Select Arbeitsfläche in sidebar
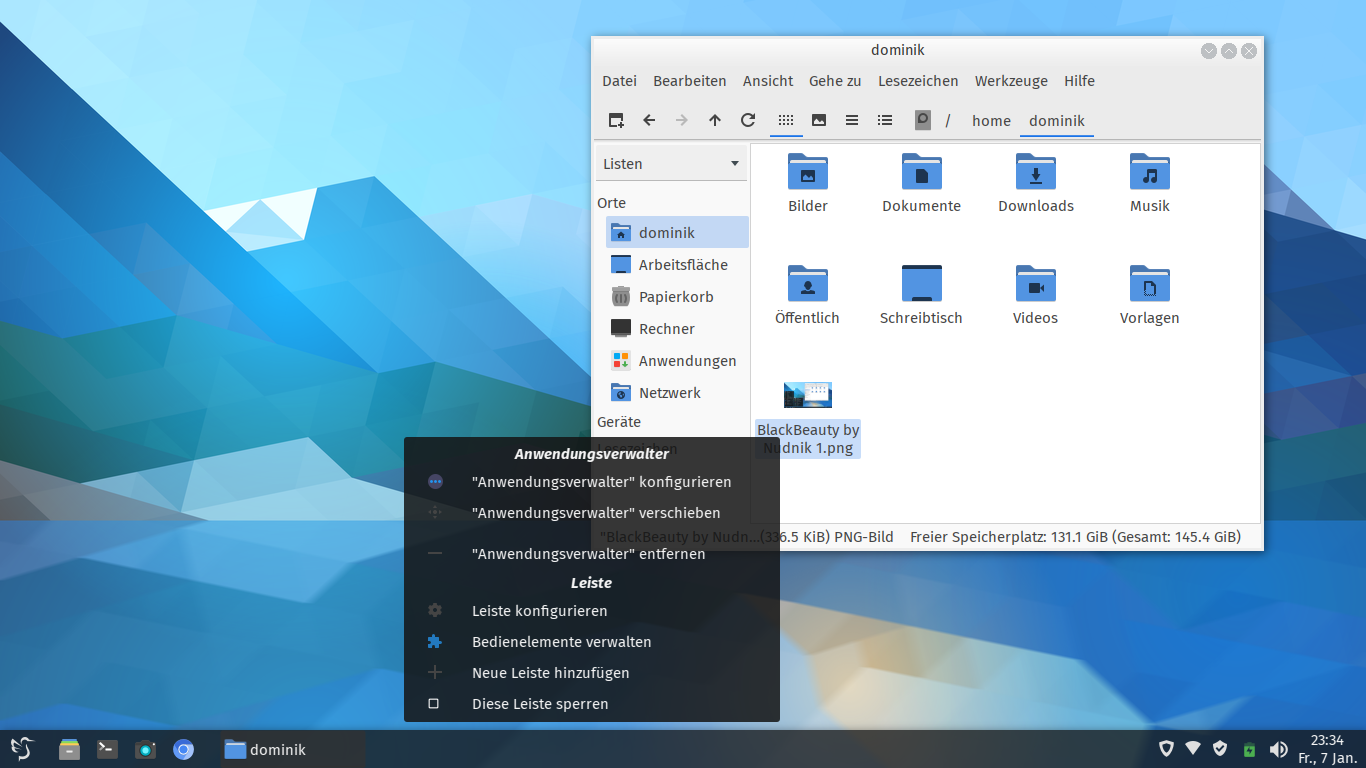The width and height of the screenshot is (1366, 768). (x=677, y=264)
